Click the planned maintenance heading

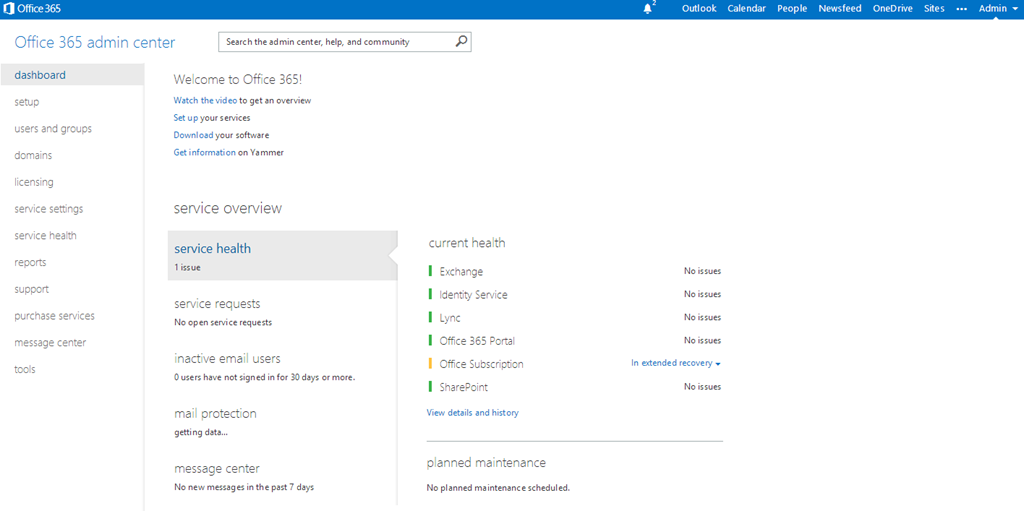click(x=486, y=463)
